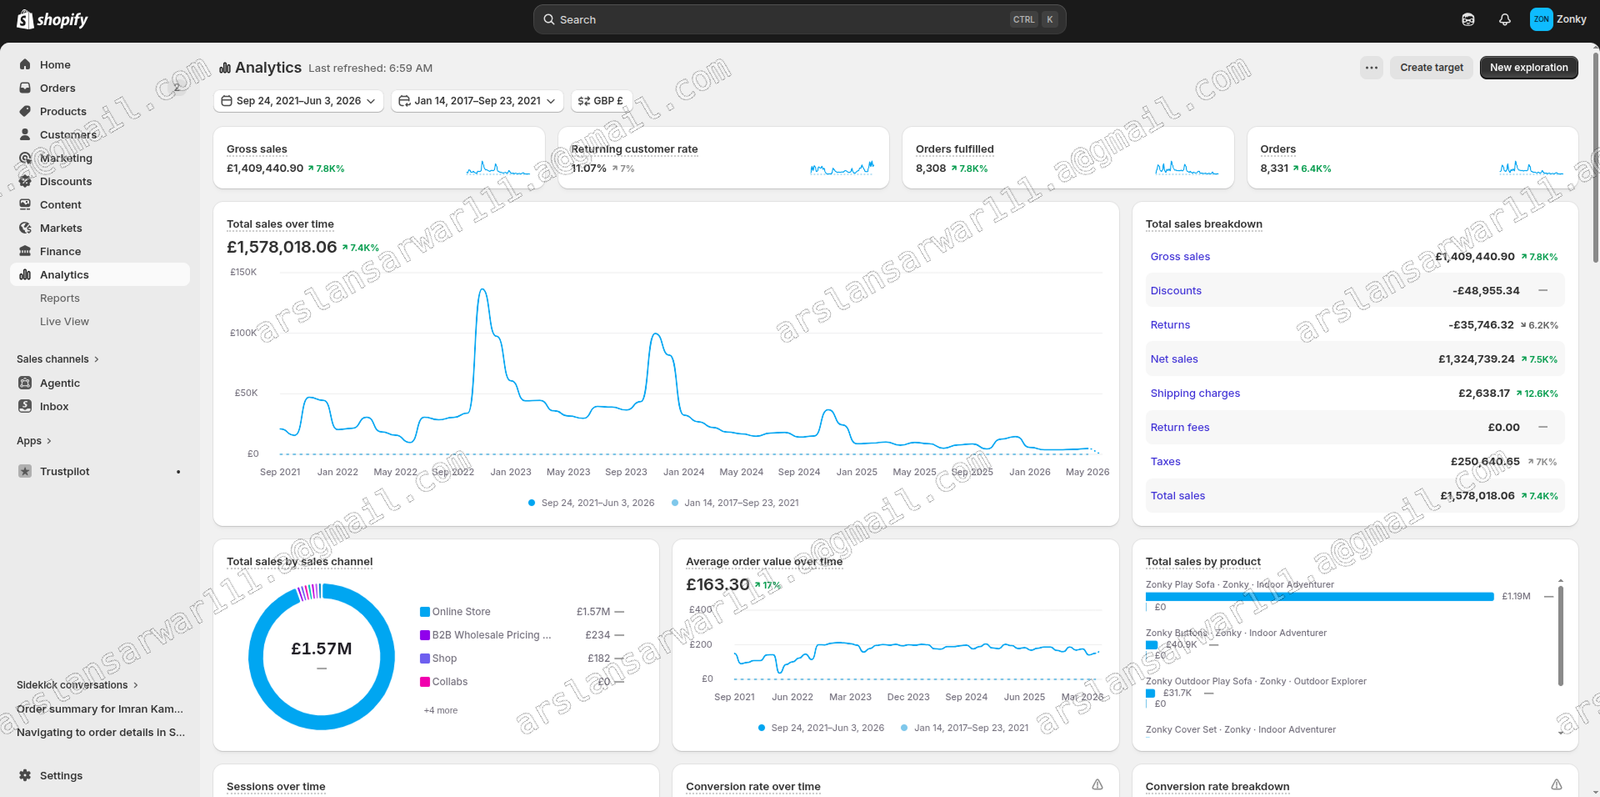Open the Total sales breakdown link
The image size is (1600, 797).
(x=1178, y=495)
